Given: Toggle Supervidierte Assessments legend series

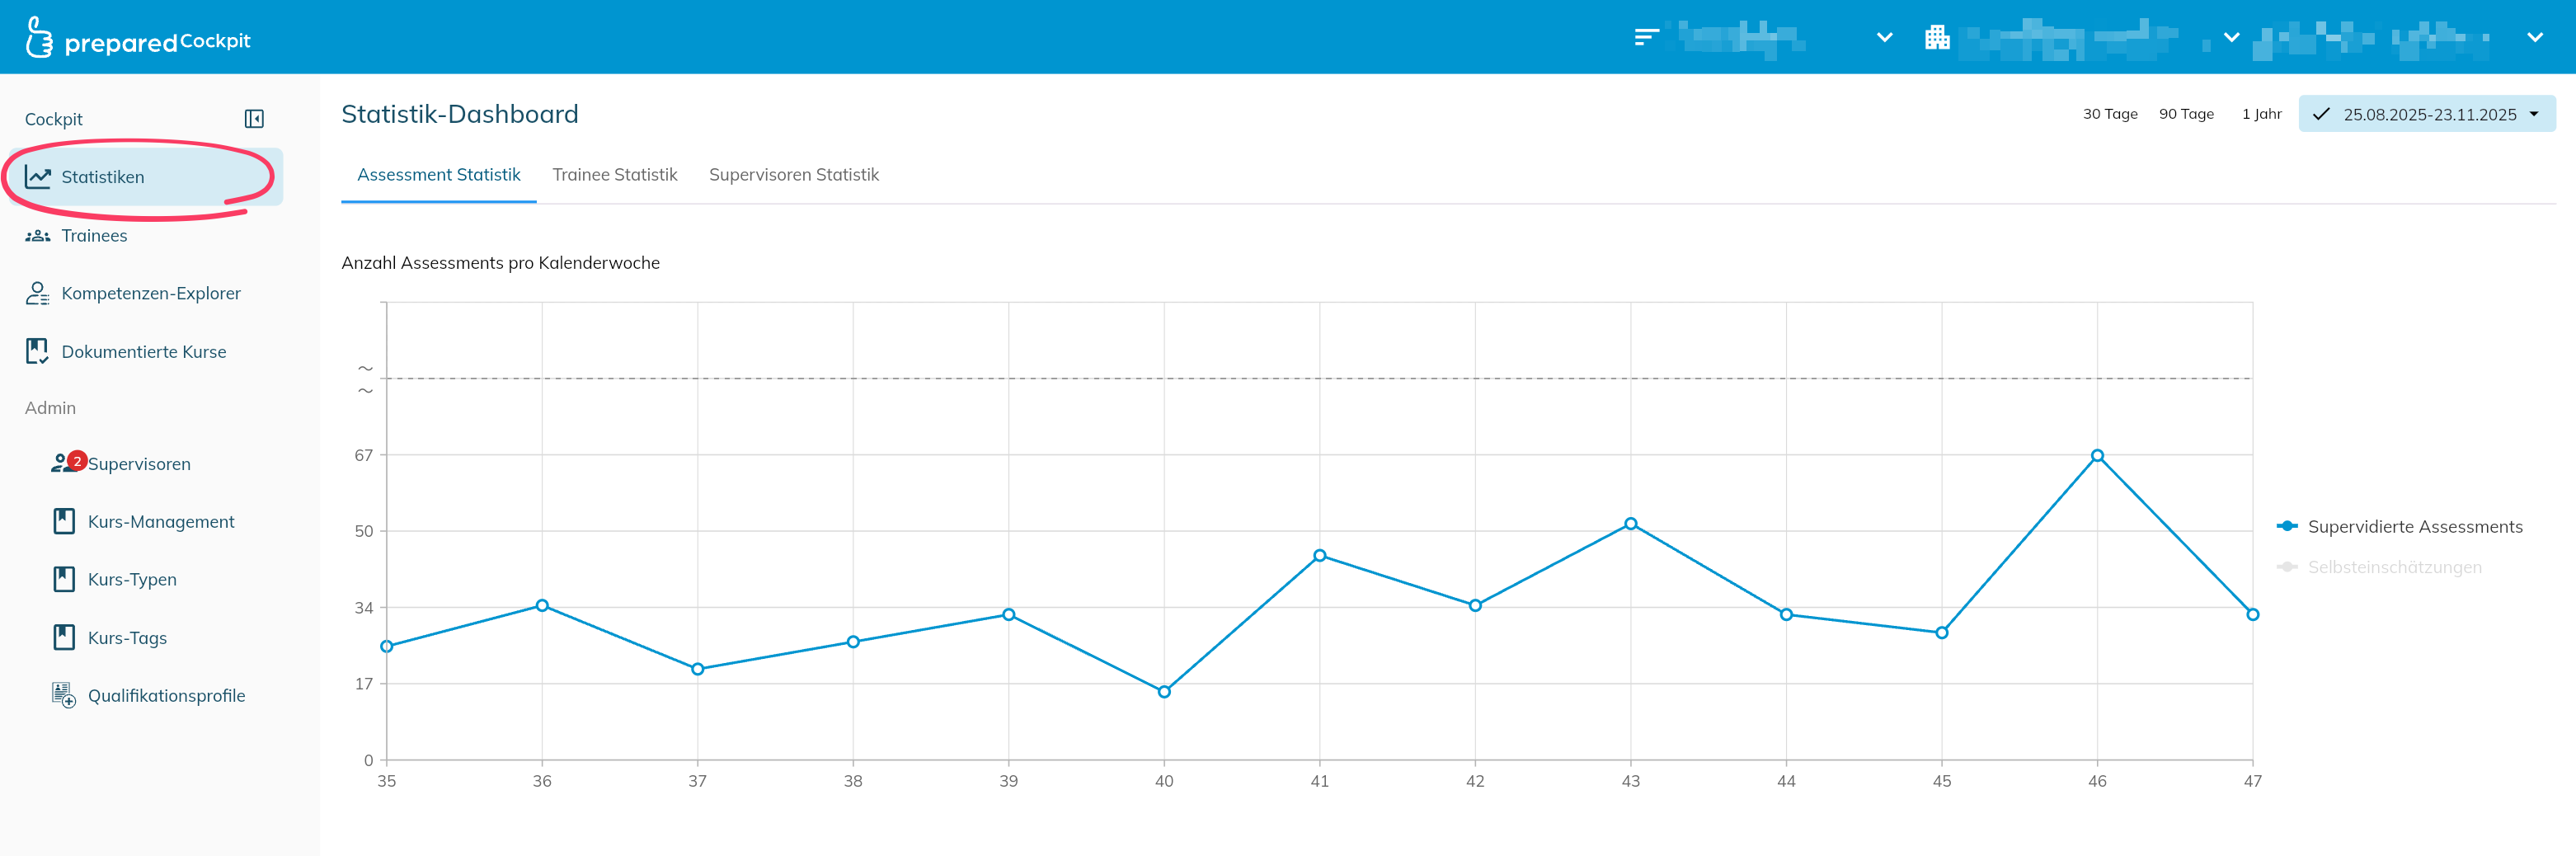Looking at the screenshot, I should coord(2400,527).
